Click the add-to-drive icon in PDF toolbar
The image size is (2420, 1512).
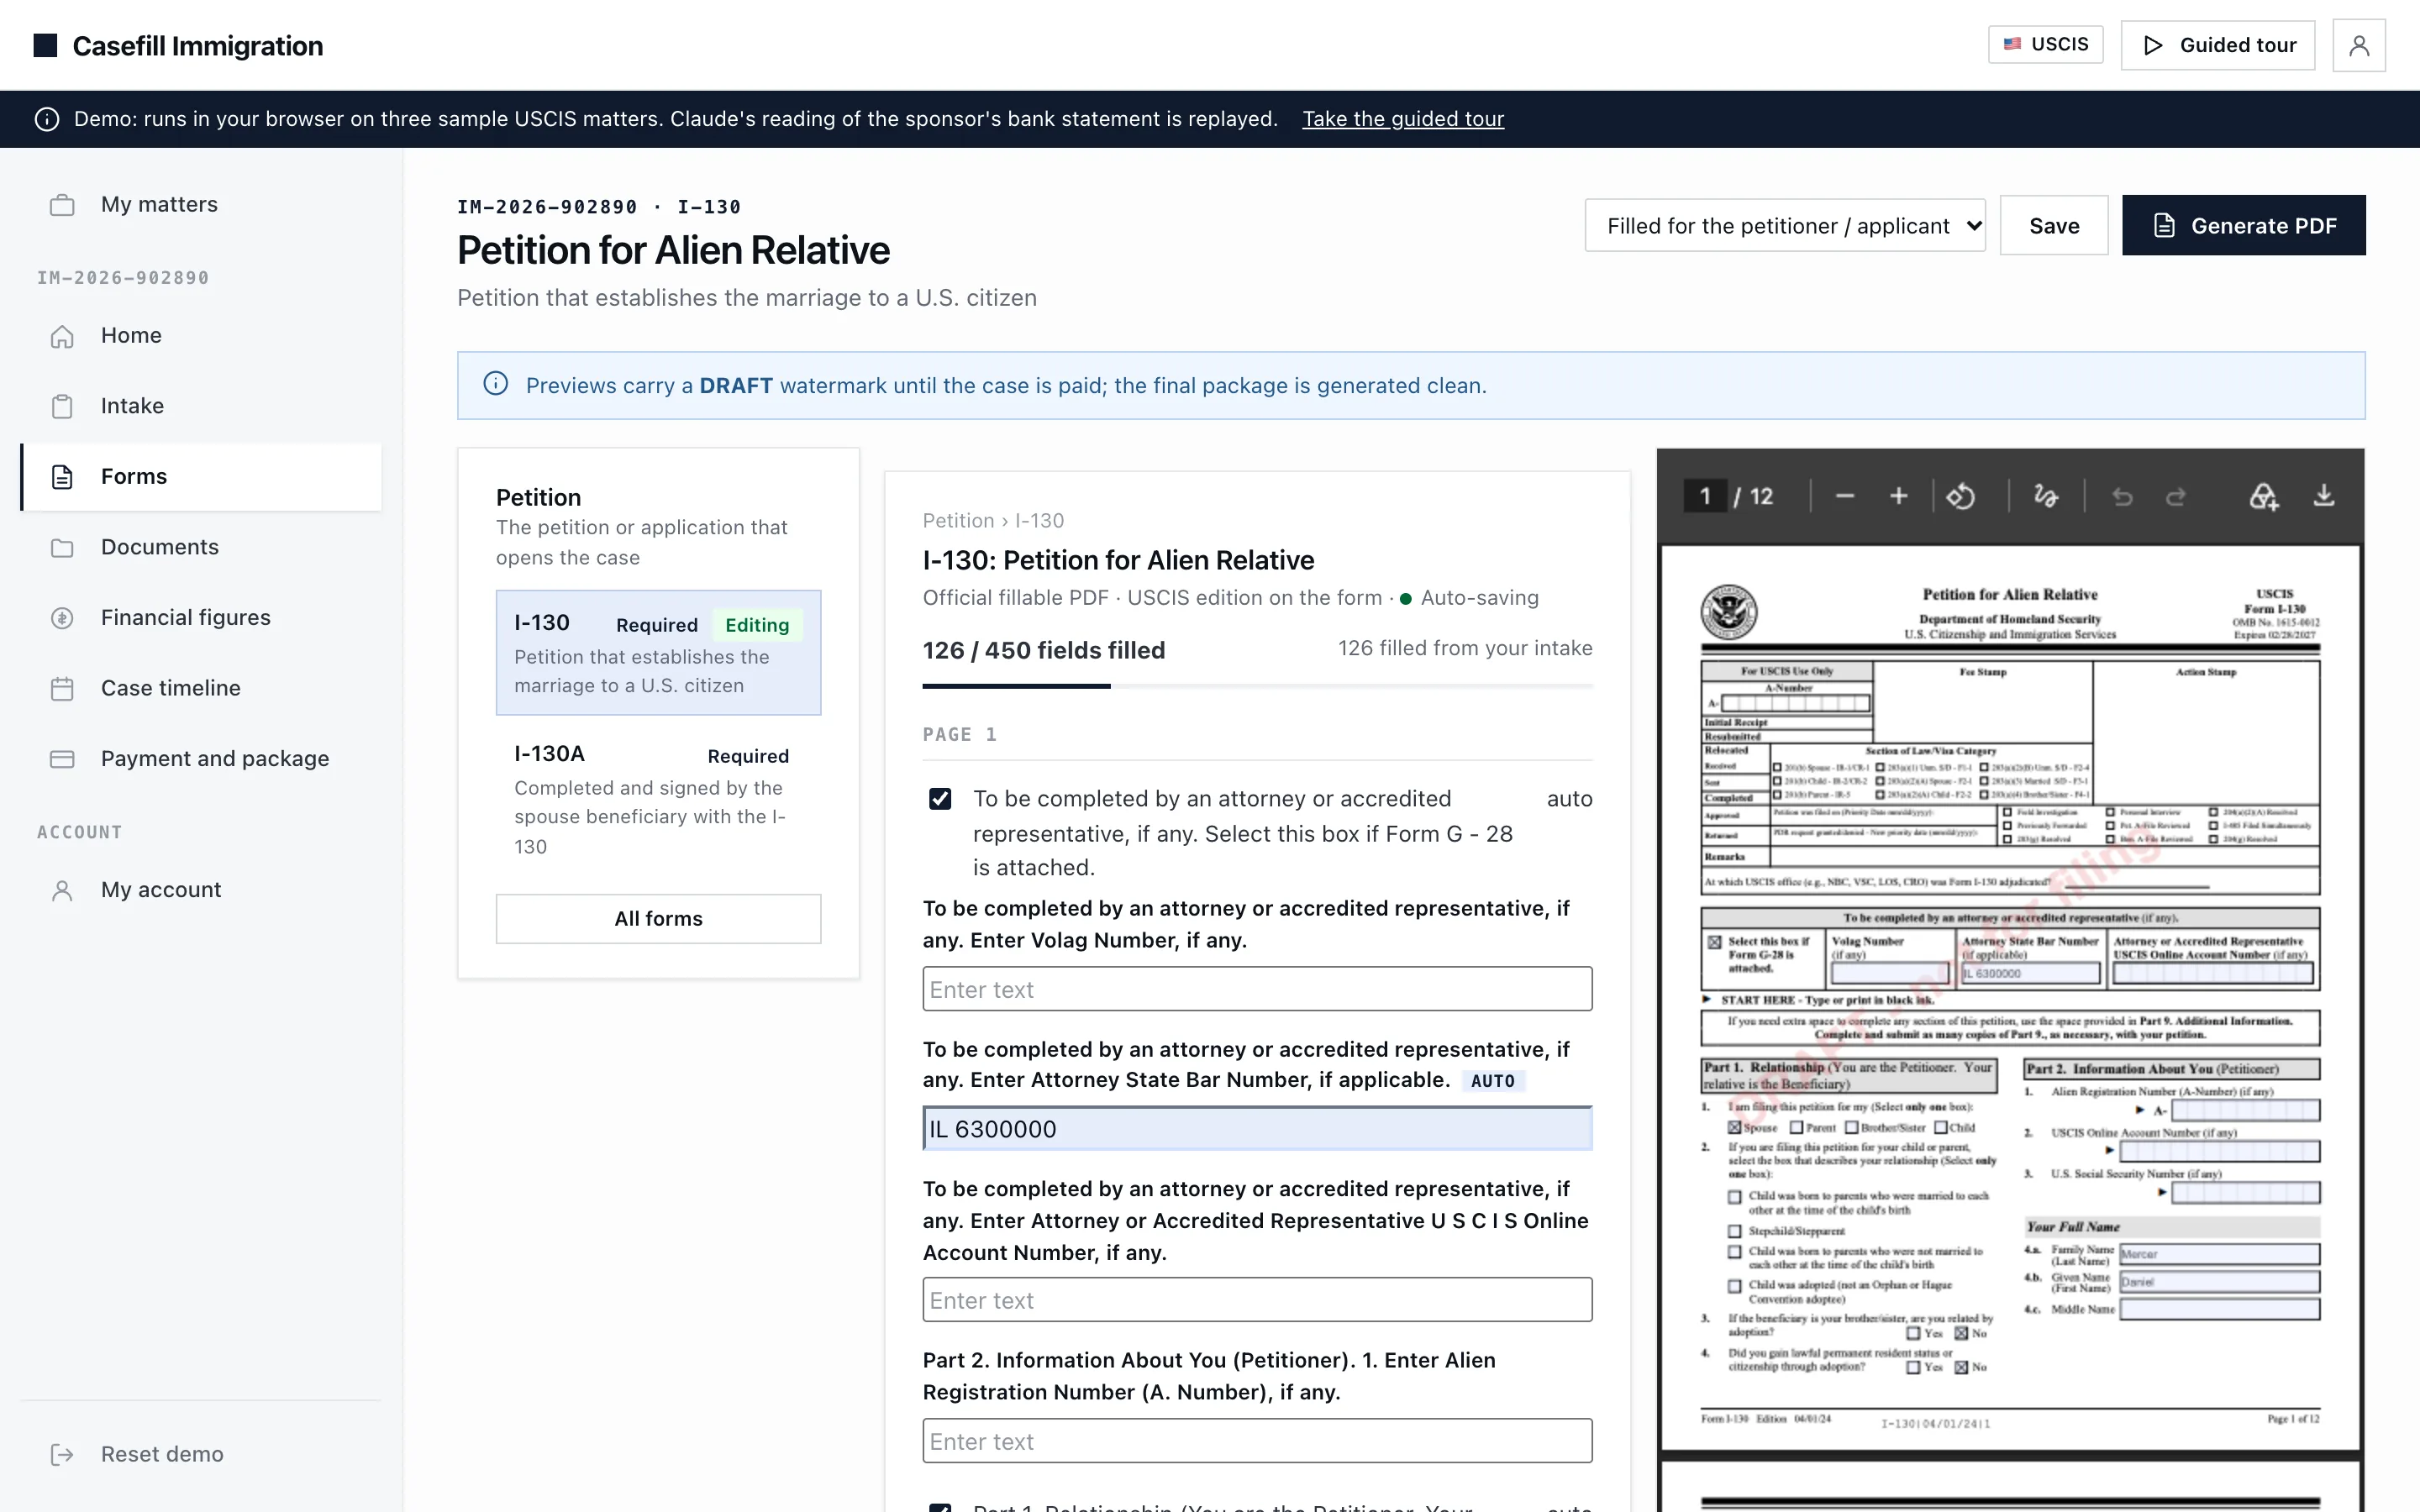coord(2263,496)
